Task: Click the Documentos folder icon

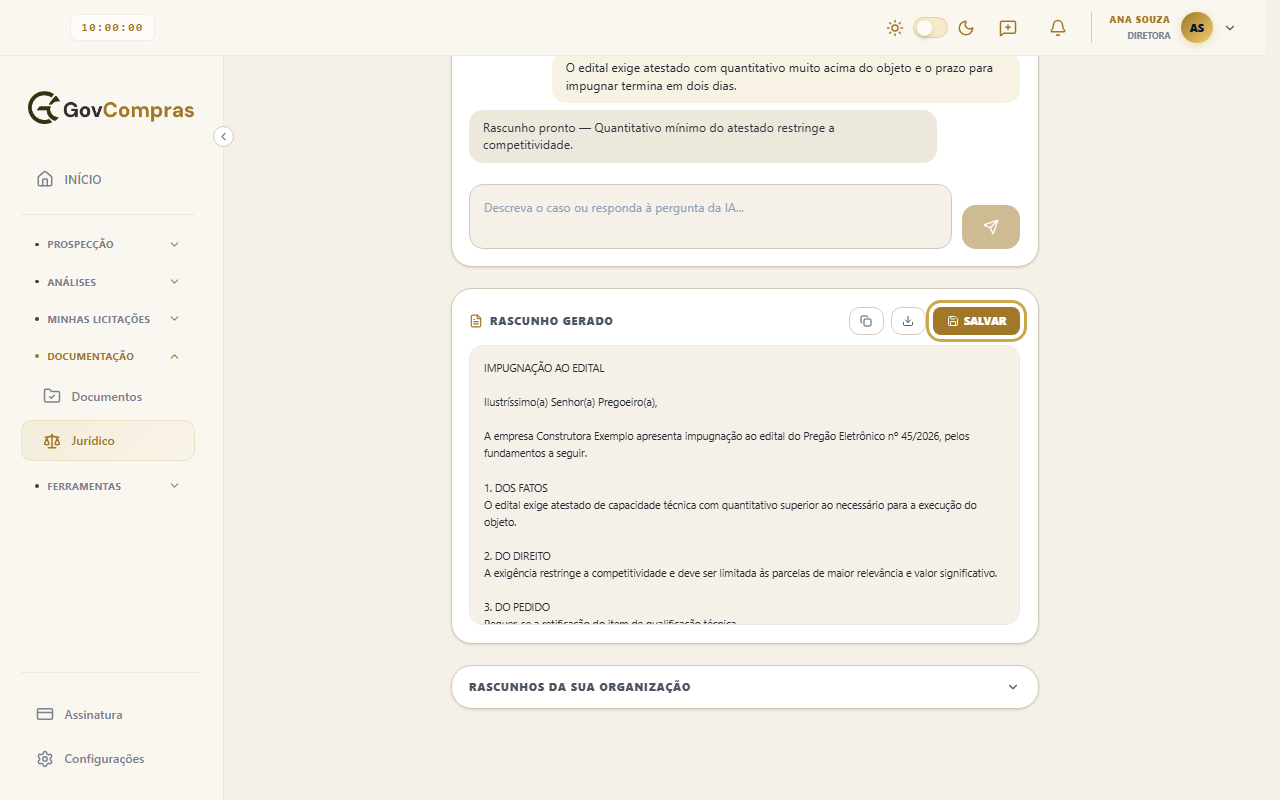Action: click(x=52, y=396)
